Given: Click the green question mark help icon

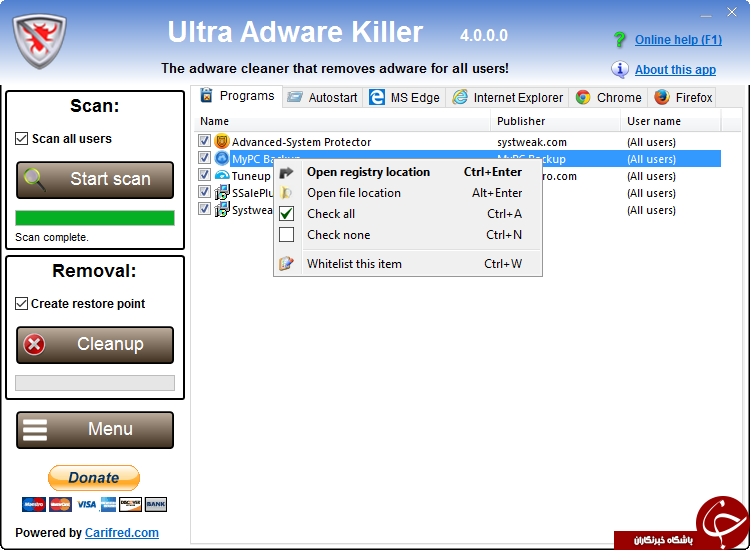Looking at the screenshot, I should pos(620,40).
